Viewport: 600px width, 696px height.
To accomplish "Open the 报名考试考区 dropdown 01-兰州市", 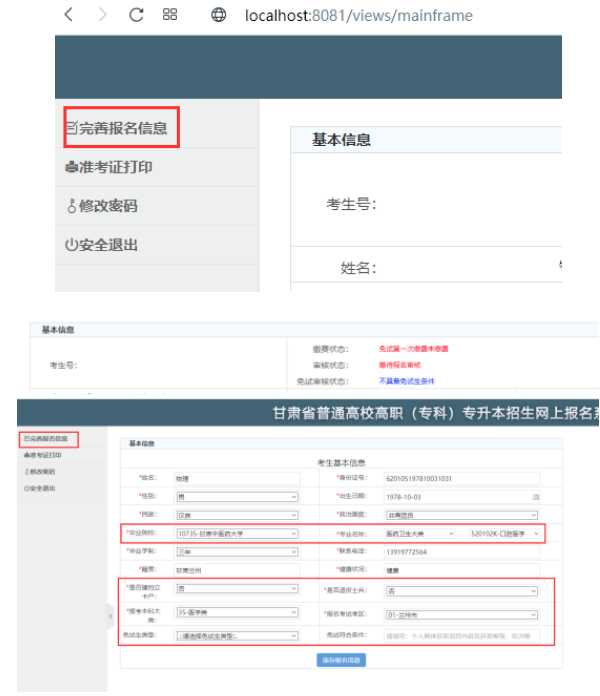I will pyautogui.click(x=462, y=615).
